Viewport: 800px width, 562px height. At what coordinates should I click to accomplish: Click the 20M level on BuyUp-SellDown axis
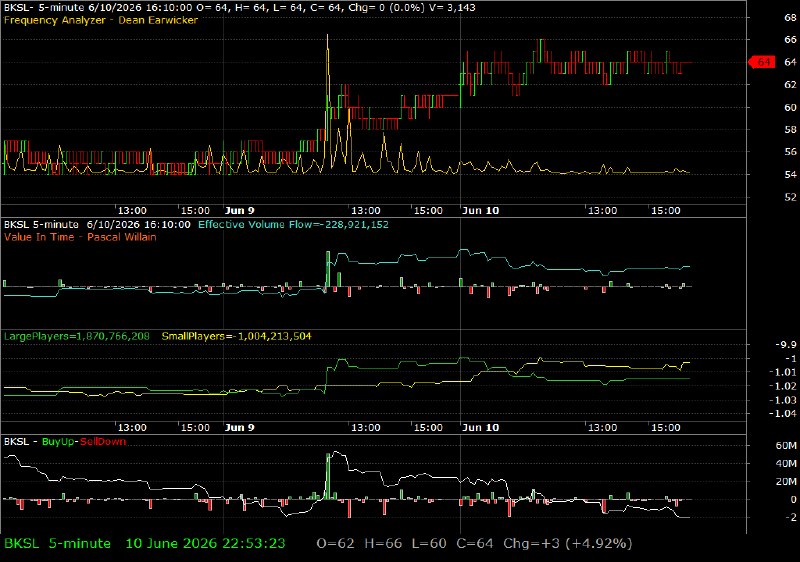click(786, 481)
